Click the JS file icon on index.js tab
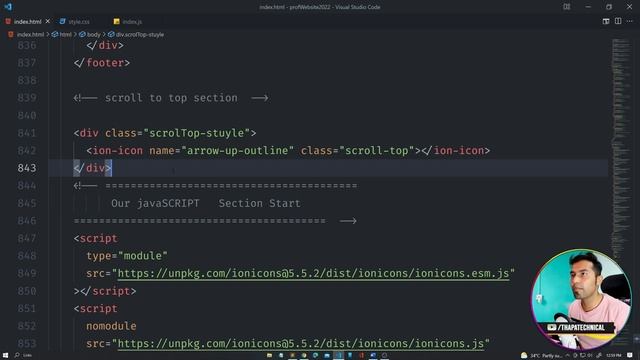The width and height of the screenshot is (640, 360). [x=116, y=21]
